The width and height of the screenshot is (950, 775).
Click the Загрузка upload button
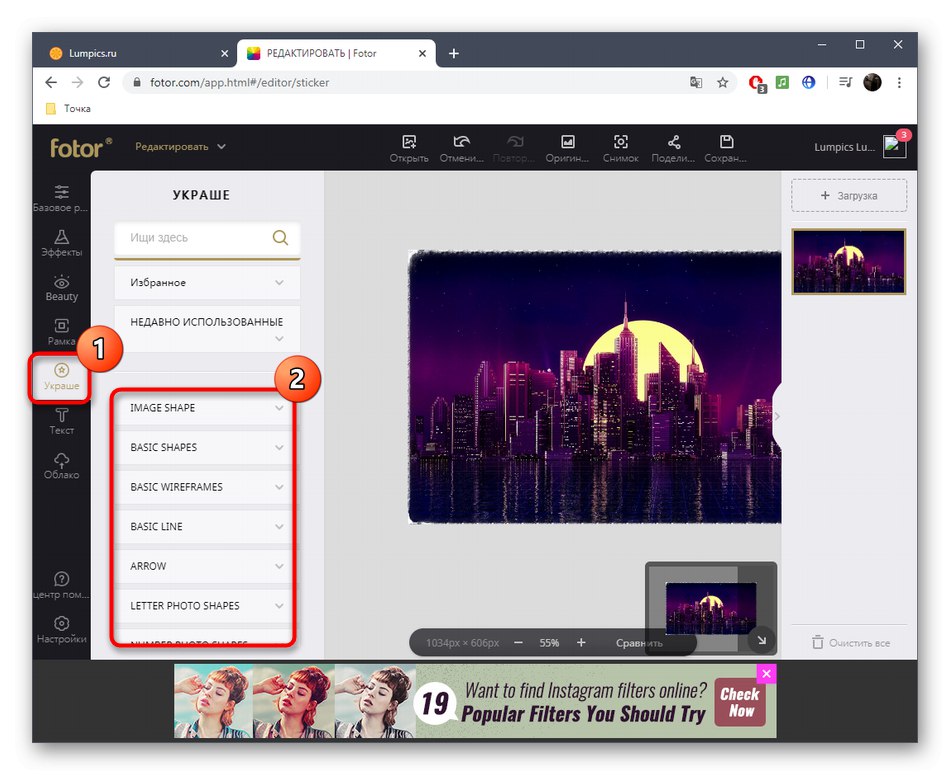[x=849, y=196]
